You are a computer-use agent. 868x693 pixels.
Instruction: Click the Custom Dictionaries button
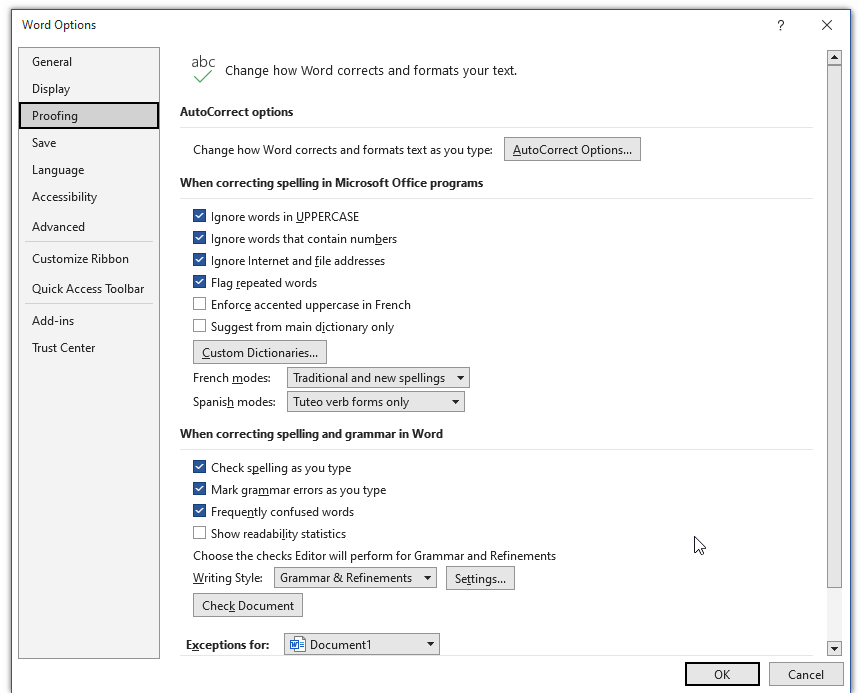point(260,353)
